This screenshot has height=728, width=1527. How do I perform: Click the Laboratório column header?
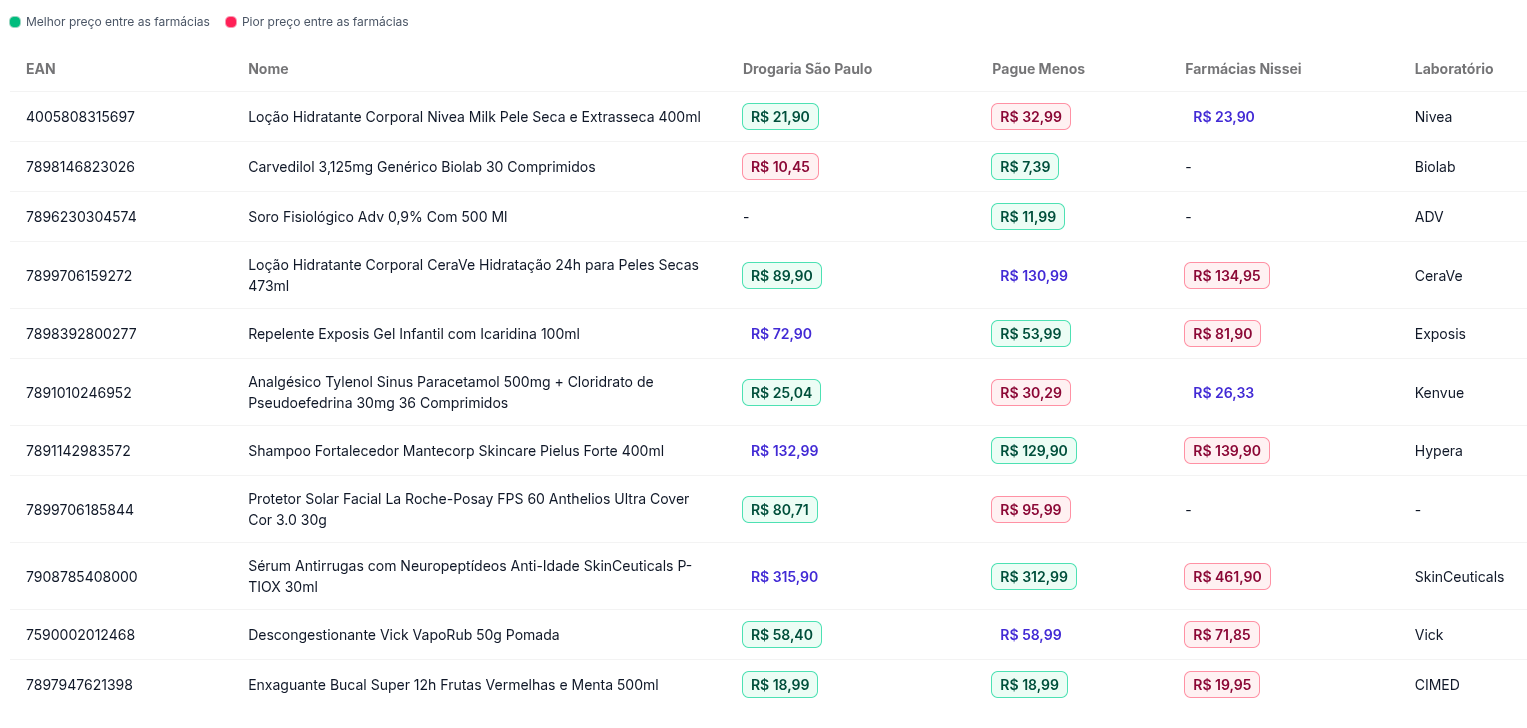point(1454,69)
